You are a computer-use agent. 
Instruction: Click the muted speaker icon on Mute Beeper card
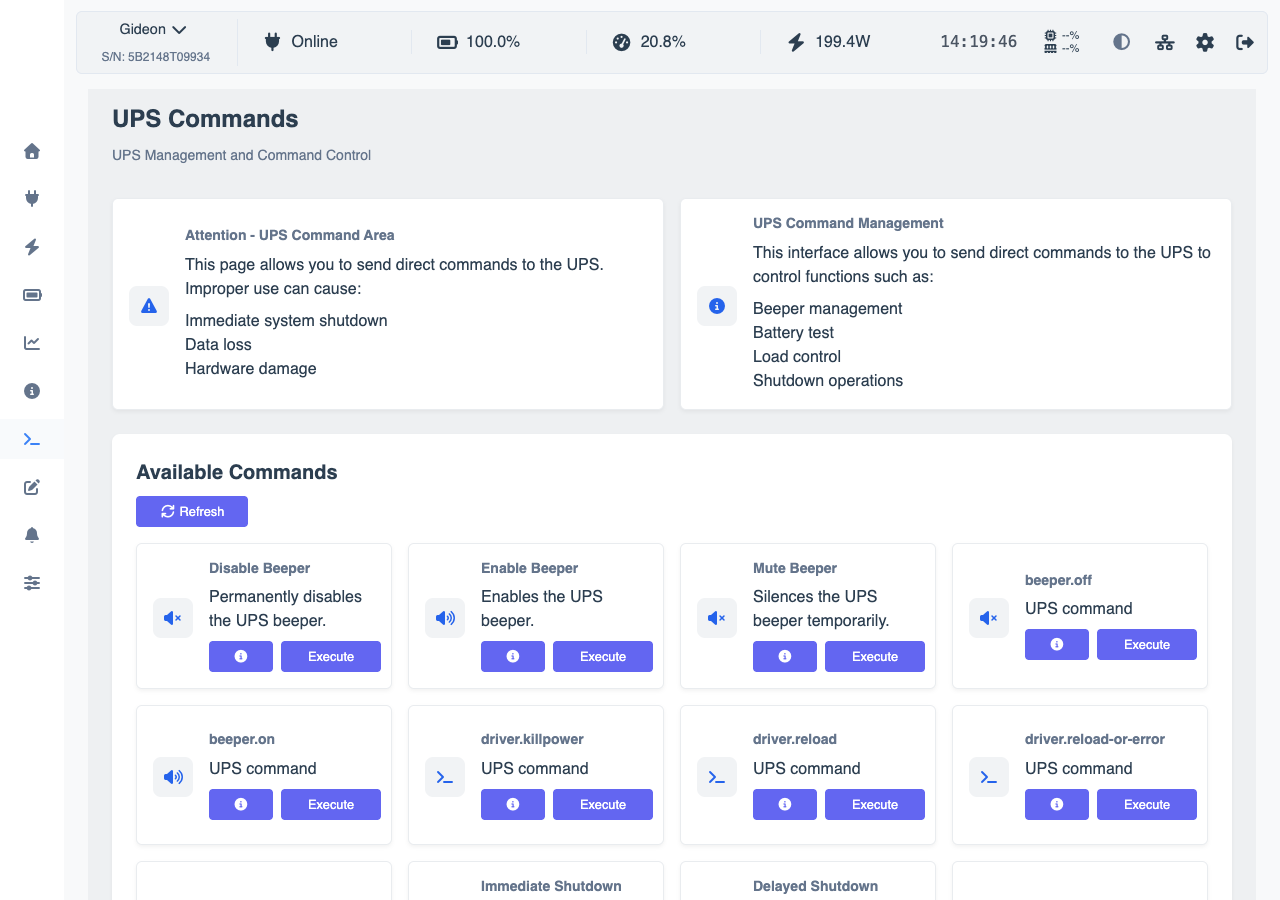click(717, 618)
